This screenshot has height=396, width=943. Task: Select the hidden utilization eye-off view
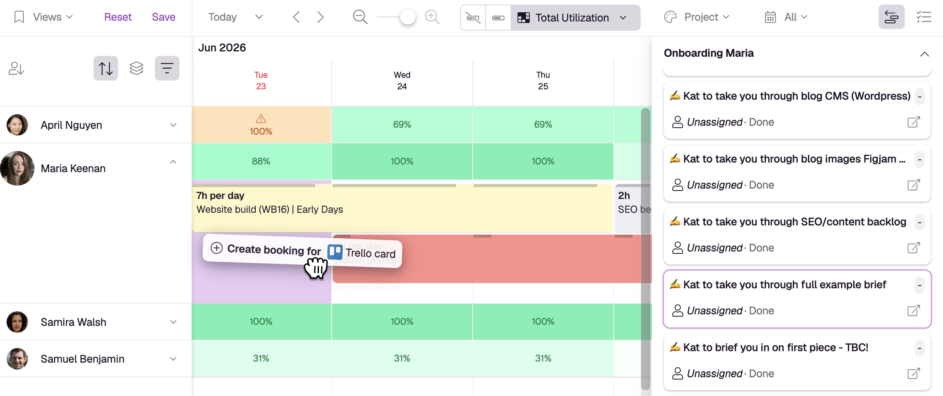click(x=473, y=17)
